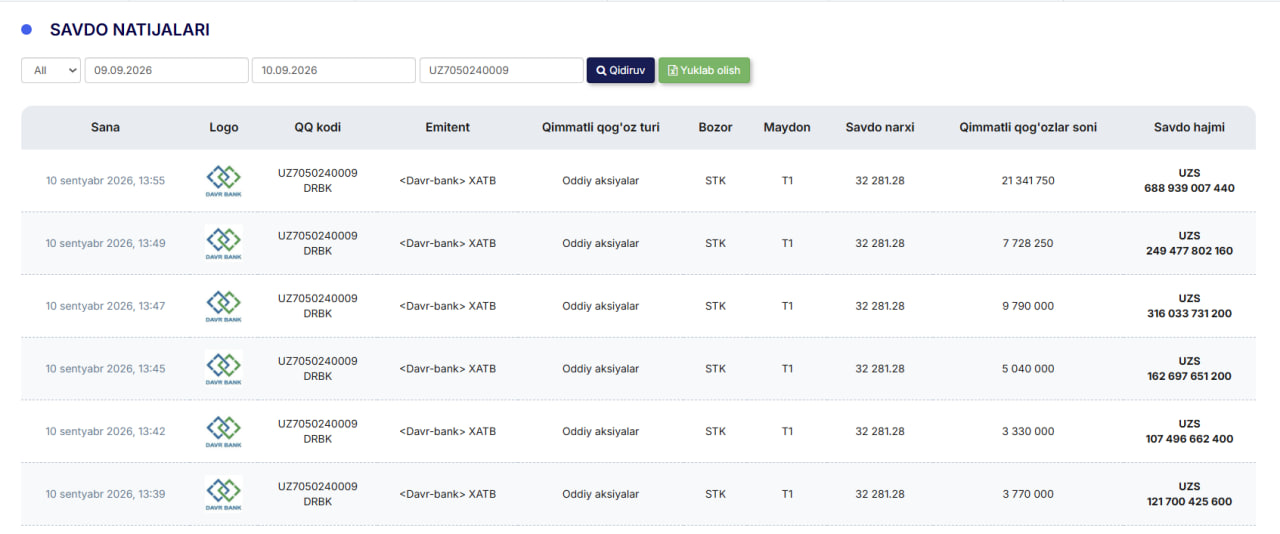This screenshot has width=1280, height=534.
Task: Click the Savdo narxi column header
Action: tap(880, 127)
